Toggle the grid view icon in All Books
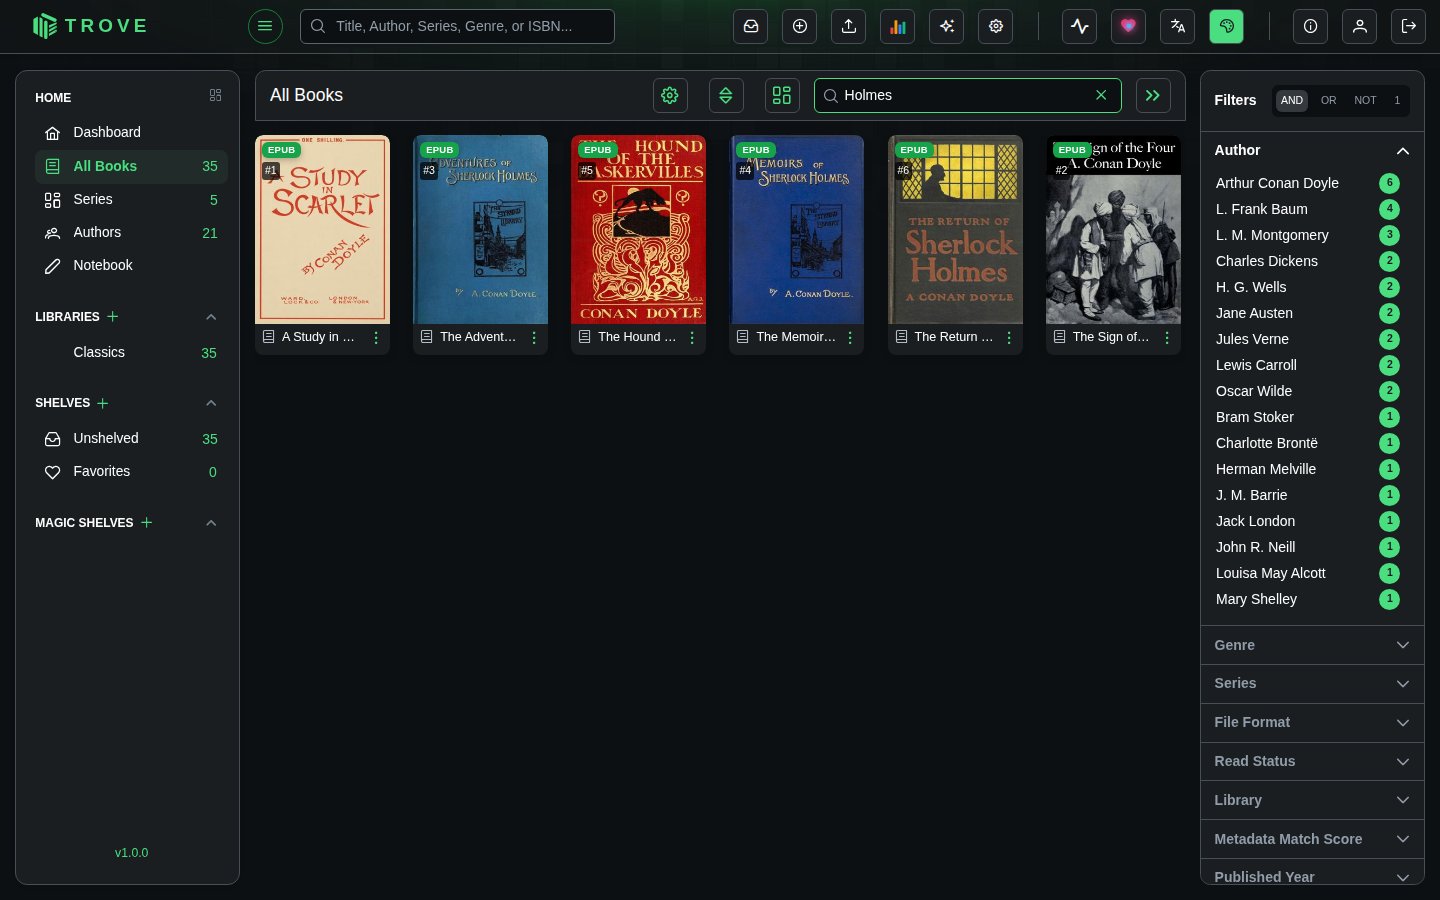This screenshot has width=1440, height=900. 782,95
